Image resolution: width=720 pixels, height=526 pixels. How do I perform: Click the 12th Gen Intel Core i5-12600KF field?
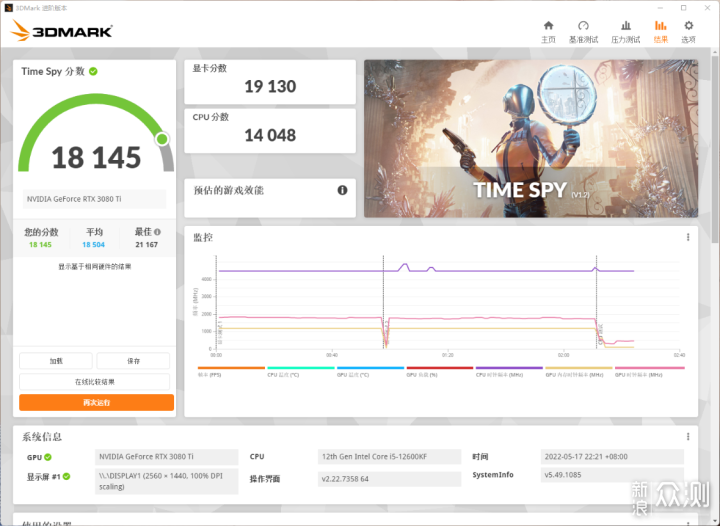pyautogui.click(x=389, y=457)
